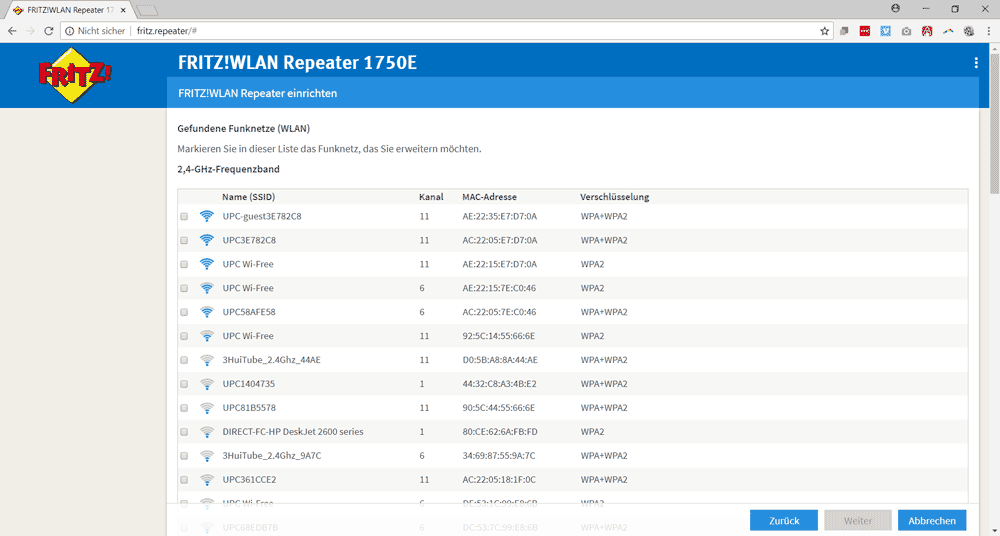This screenshot has width=1000, height=536.
Task: Select the UPC-guest3E782C8 network checkbox
Action: pos(184,217)
